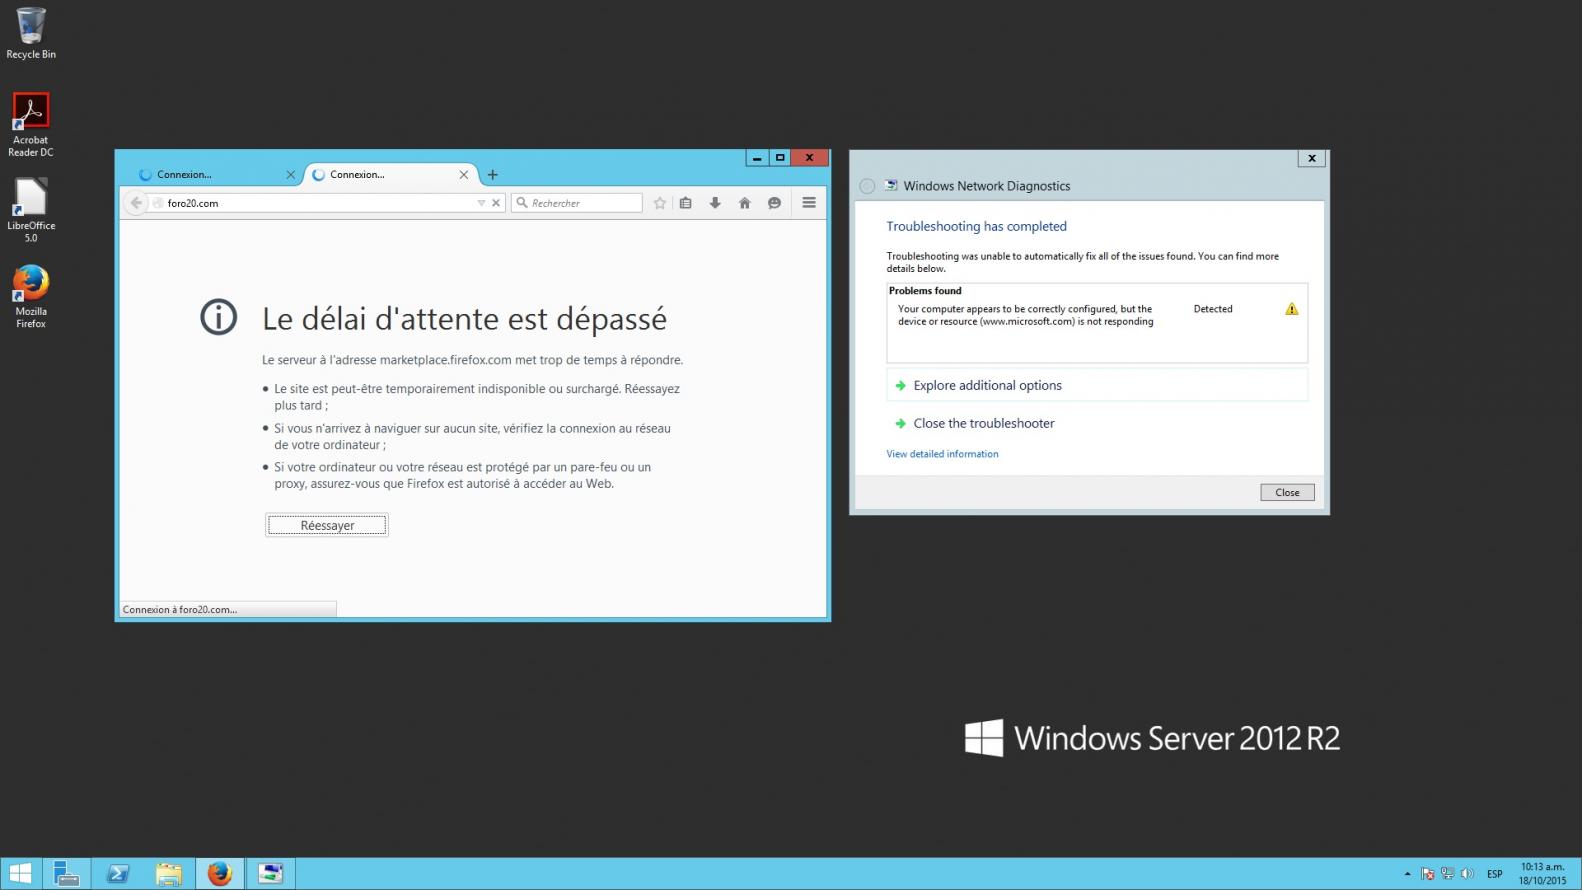Open Server Manager from the taskbar
This screenshot has height=890, width=1582.
coord(67,874)
